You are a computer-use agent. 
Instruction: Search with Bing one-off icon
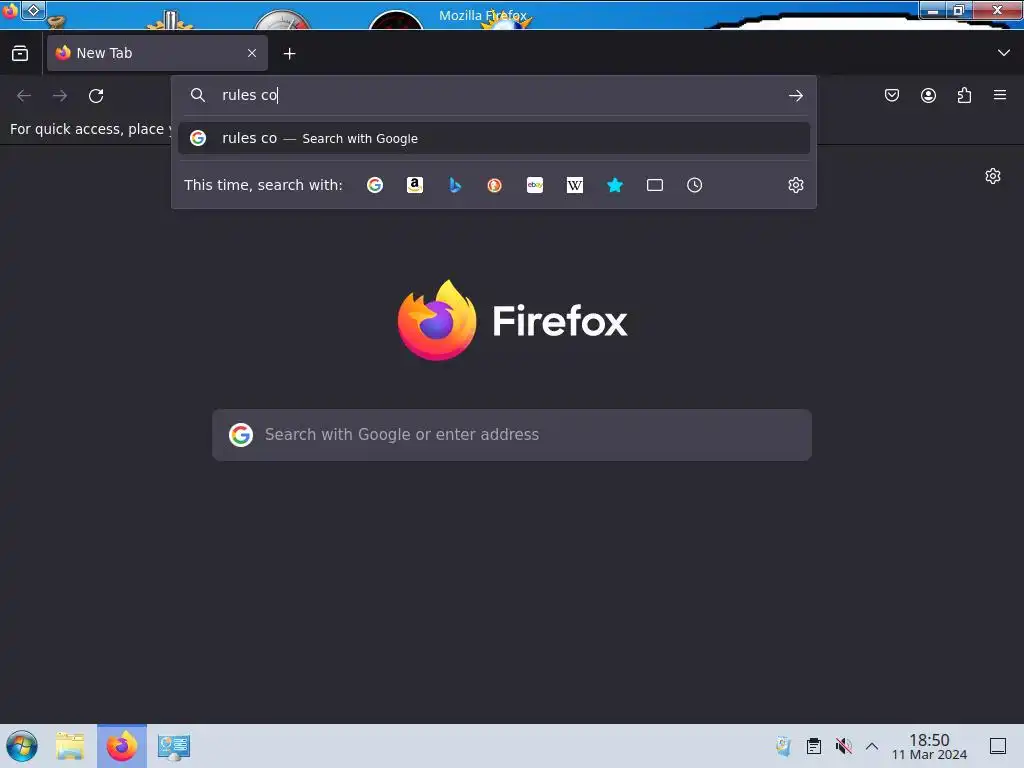tap(455, 185)
